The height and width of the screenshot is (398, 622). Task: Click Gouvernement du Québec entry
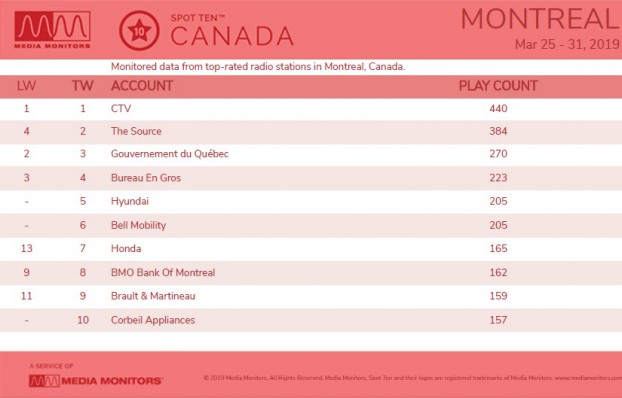click(x=170, y=154)
